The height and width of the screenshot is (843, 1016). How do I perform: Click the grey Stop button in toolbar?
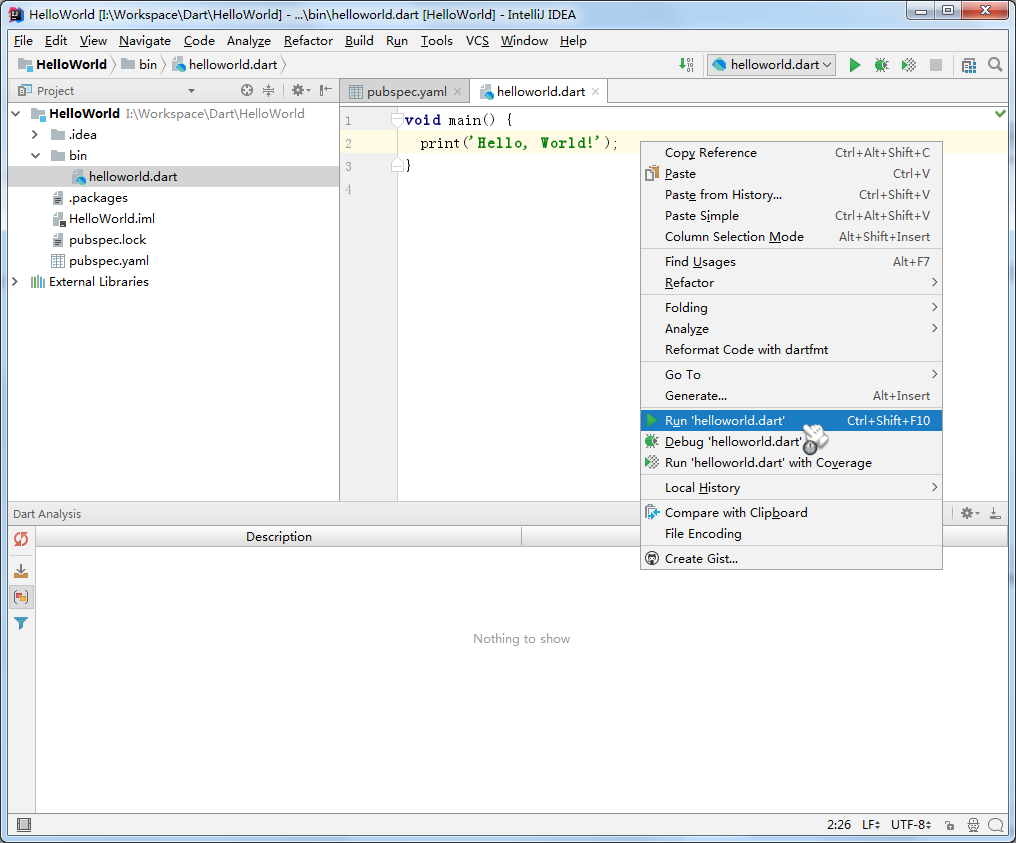click(x=936, y=65)
